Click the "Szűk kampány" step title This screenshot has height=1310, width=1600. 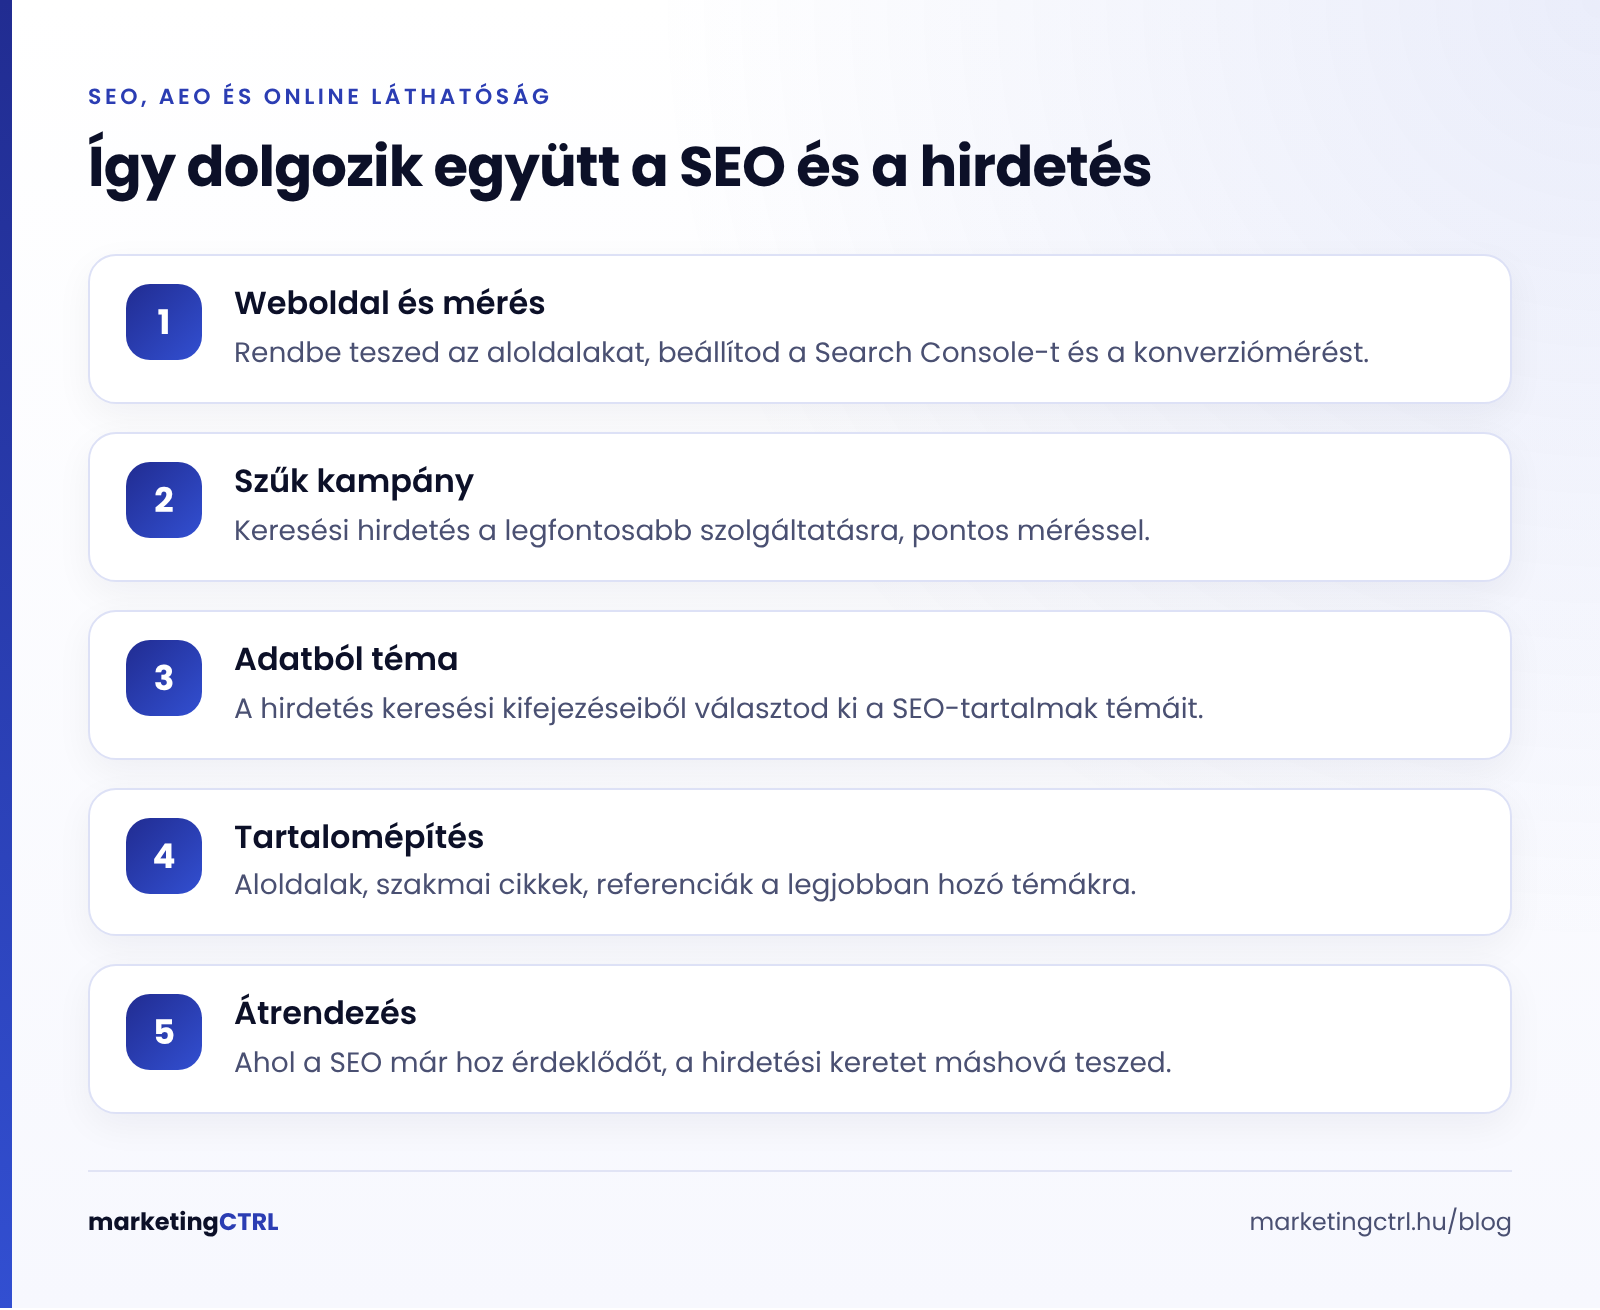tap(354, 482)
